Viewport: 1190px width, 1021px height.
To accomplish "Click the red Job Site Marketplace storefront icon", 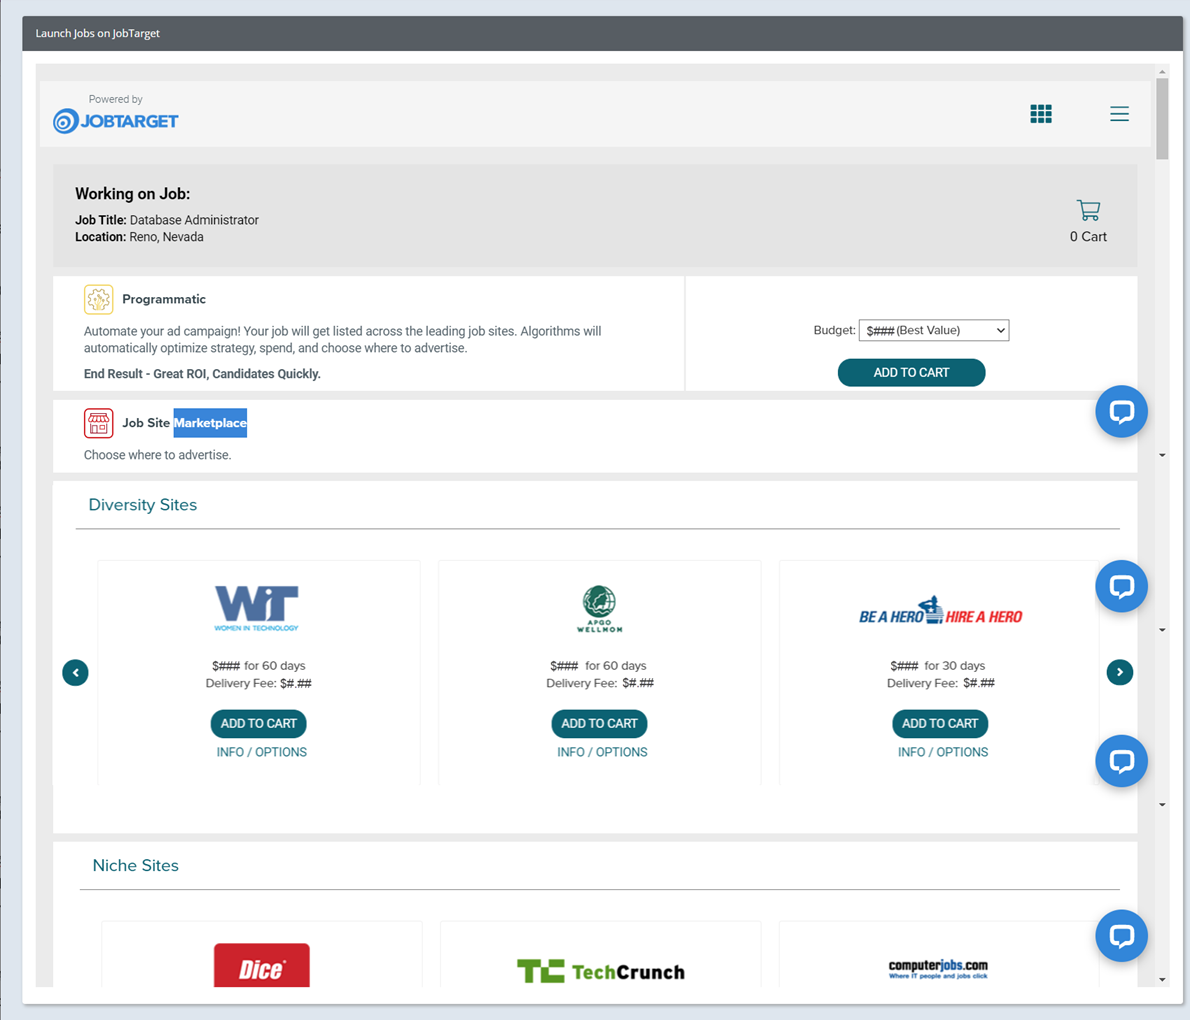I will tap(98, 422).
